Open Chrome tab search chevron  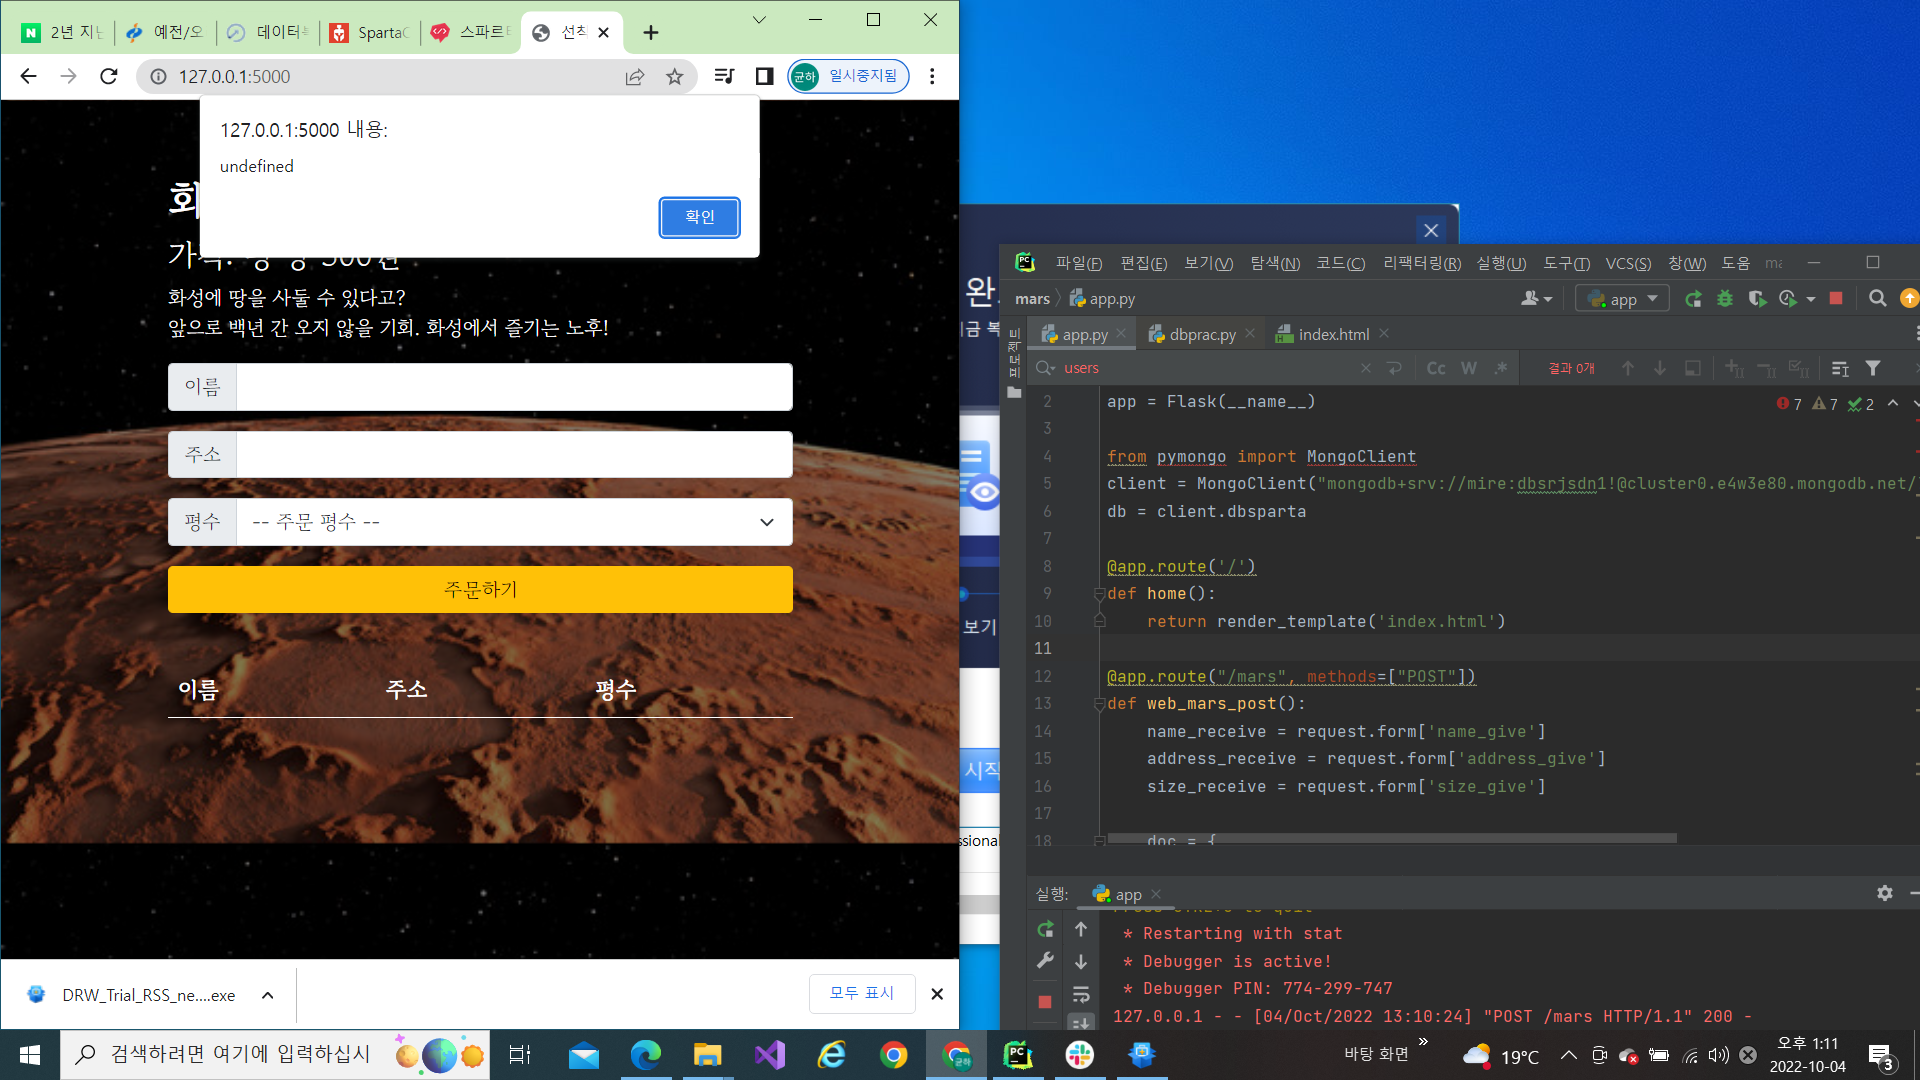pyautogui.click(x=759, y=20)
